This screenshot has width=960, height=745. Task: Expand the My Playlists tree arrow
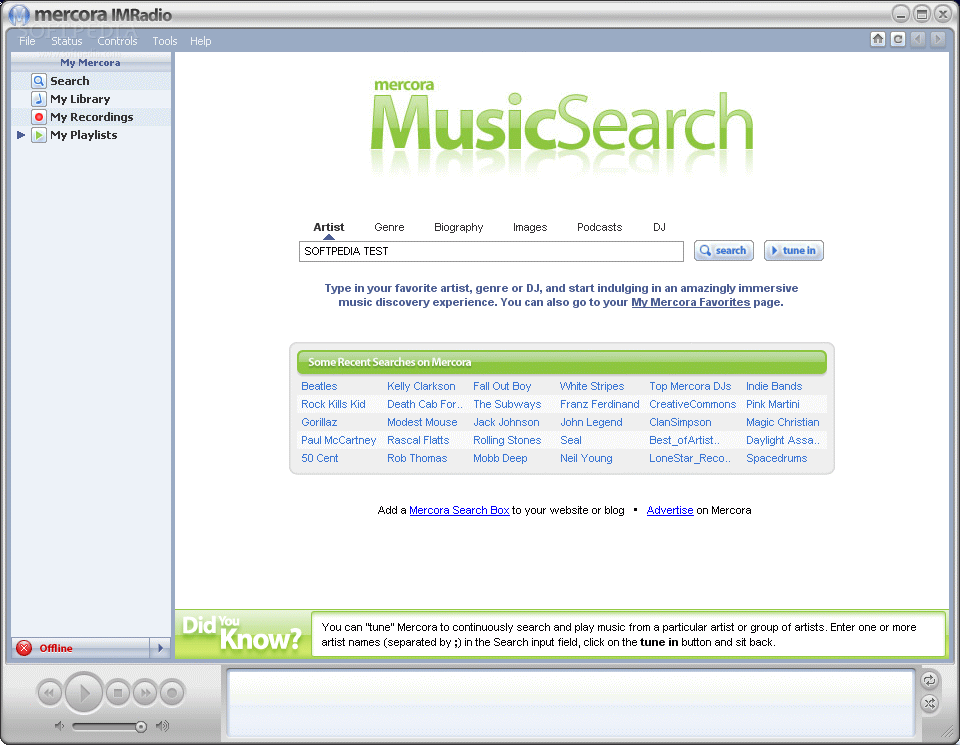coord(21,135)
